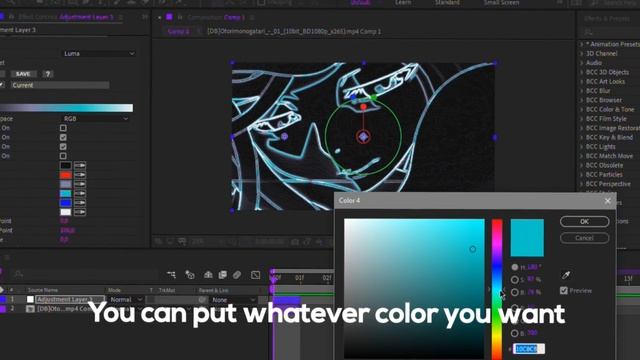This screenshot has width=640, height=360.
Task: Expand the BCC Lights effects category
Action: [582, 147]
